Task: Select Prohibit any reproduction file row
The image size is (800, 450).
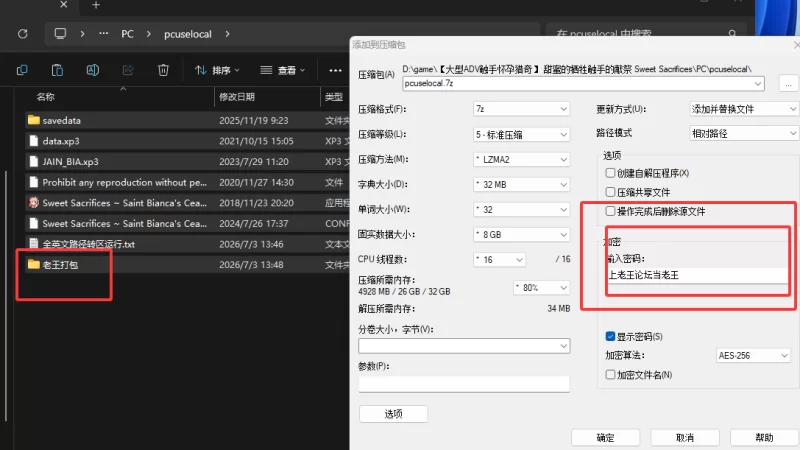Action: tap(187, 182)
